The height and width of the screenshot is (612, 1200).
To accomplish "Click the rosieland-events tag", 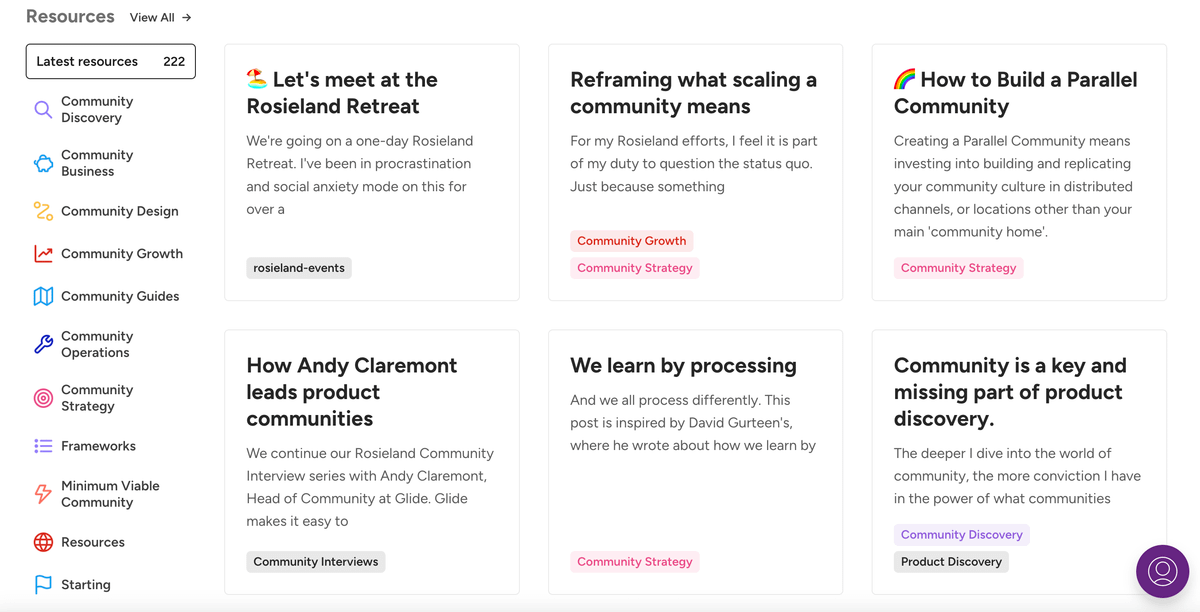I will click(299, 268).
